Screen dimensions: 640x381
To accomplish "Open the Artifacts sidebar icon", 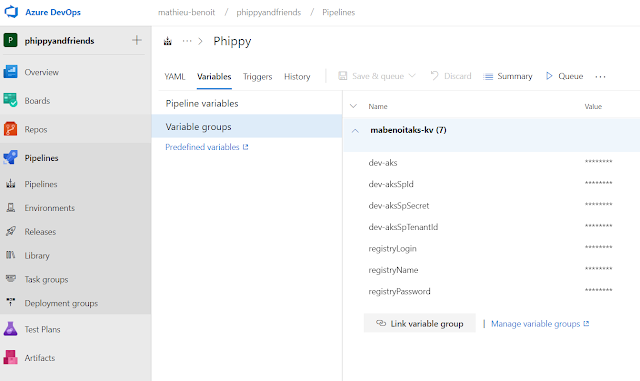I will (10, 357).
